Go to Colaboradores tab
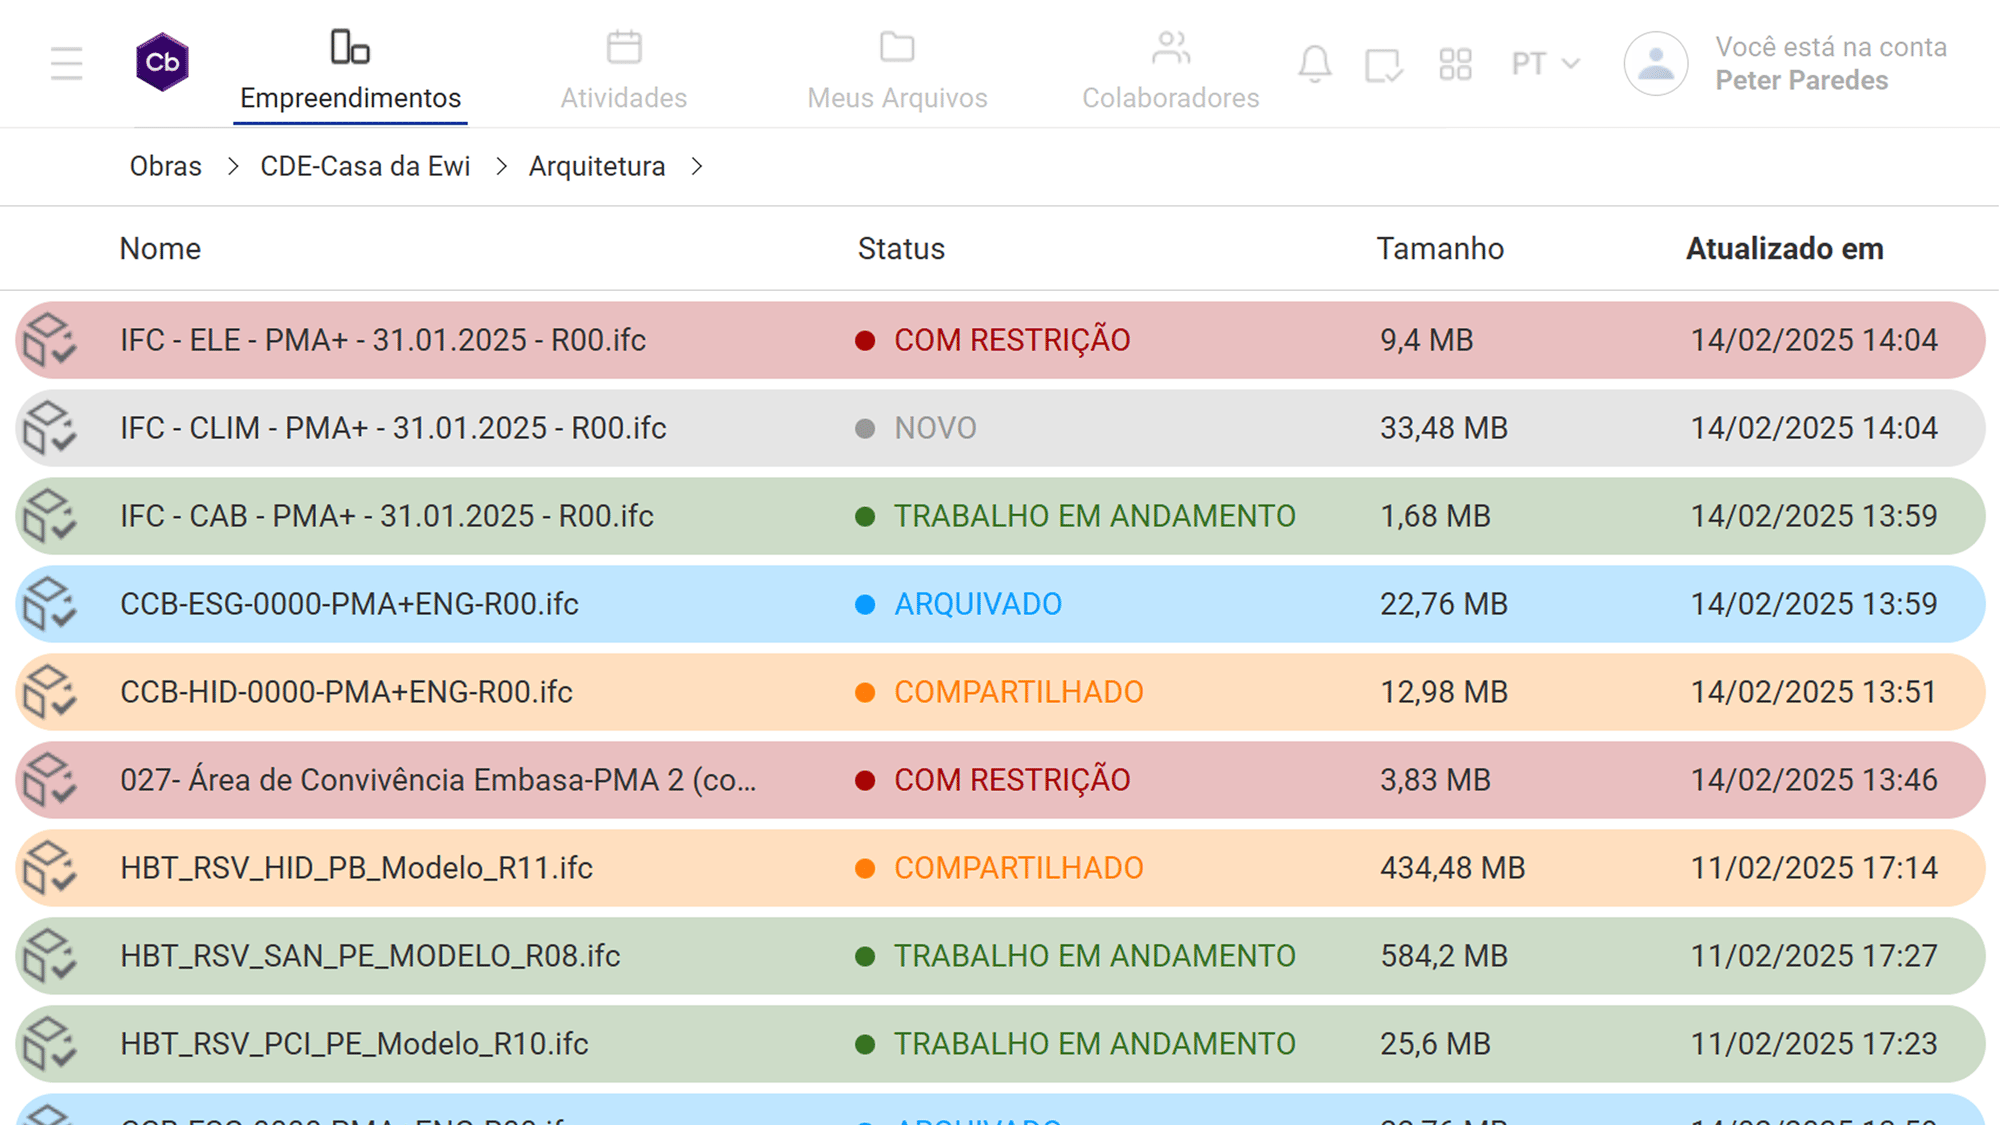The image size is (2000, 1125). pos(1170,70)
